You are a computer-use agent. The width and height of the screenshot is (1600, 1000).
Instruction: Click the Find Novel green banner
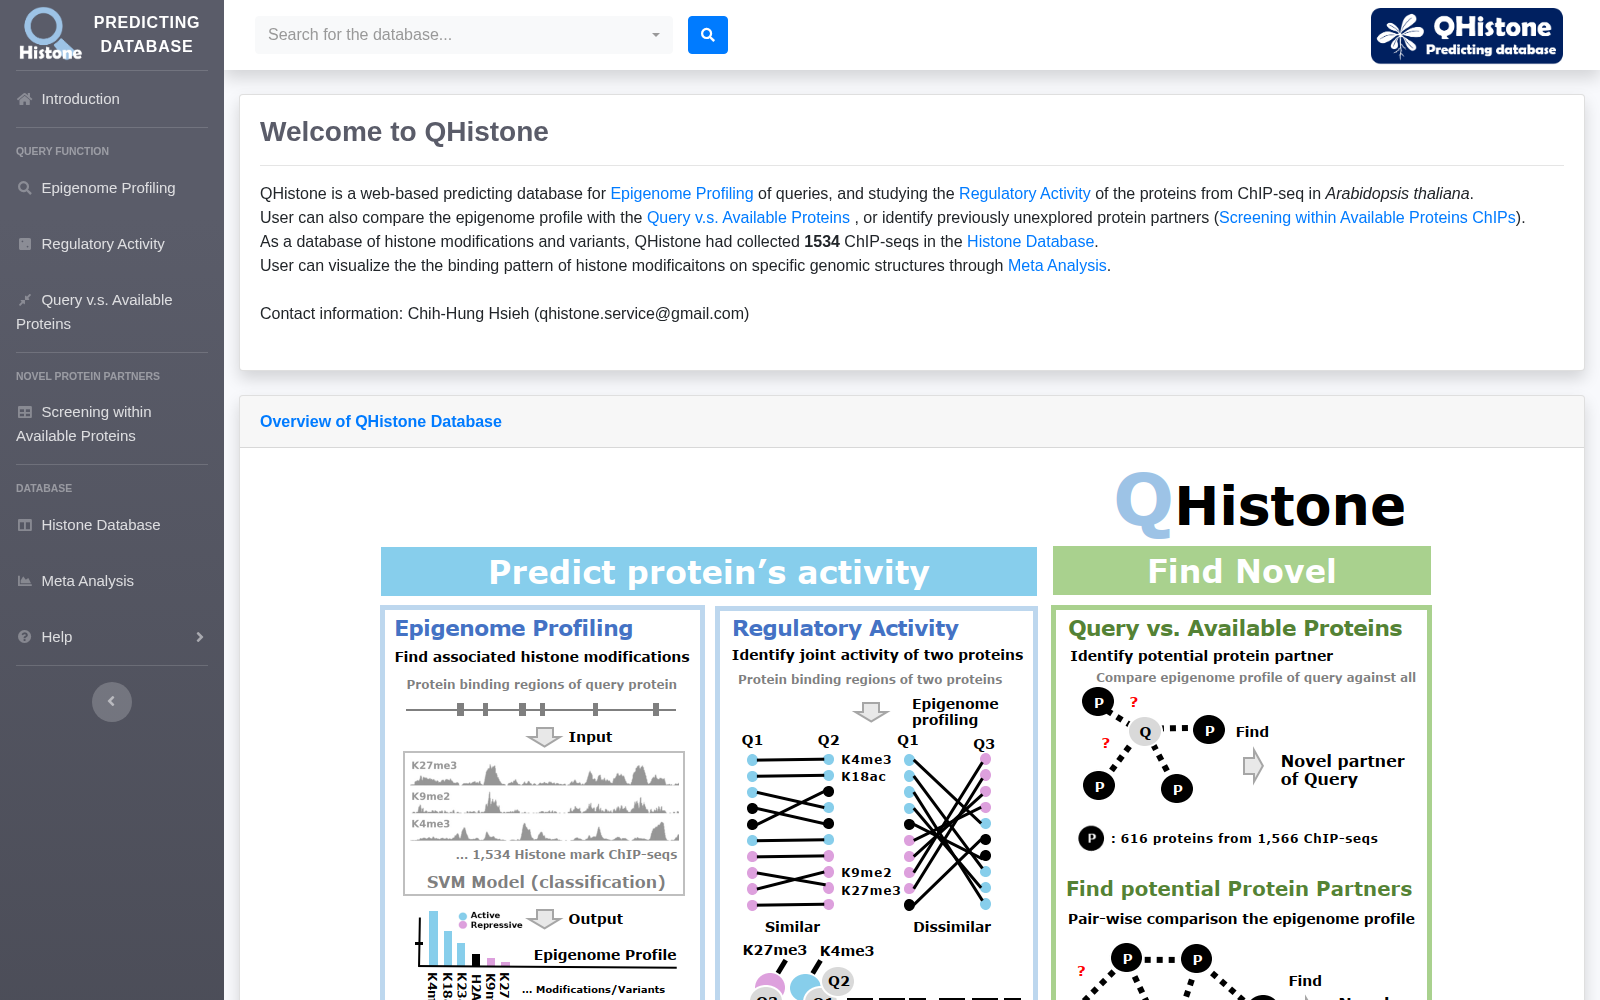point(1242,571)
